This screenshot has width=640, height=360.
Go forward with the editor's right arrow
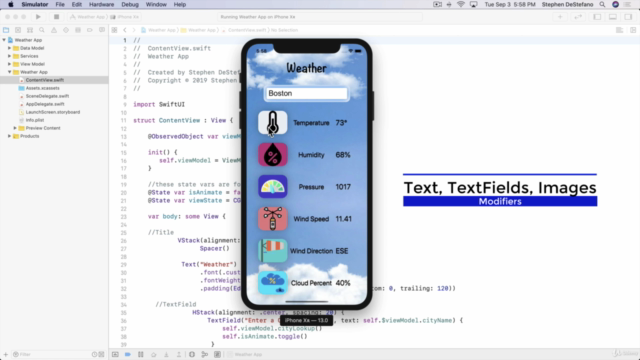(133, 30)
